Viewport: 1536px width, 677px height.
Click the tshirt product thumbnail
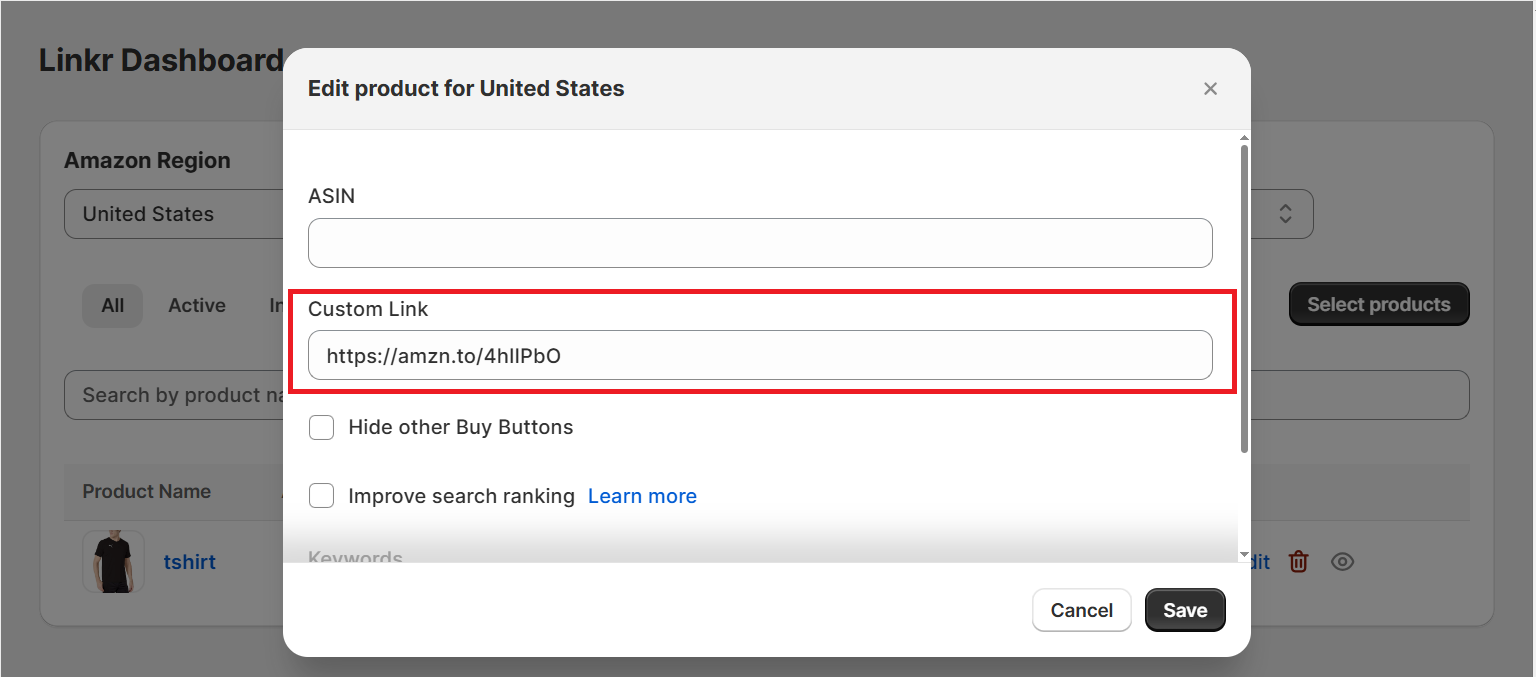coord(113,562)
